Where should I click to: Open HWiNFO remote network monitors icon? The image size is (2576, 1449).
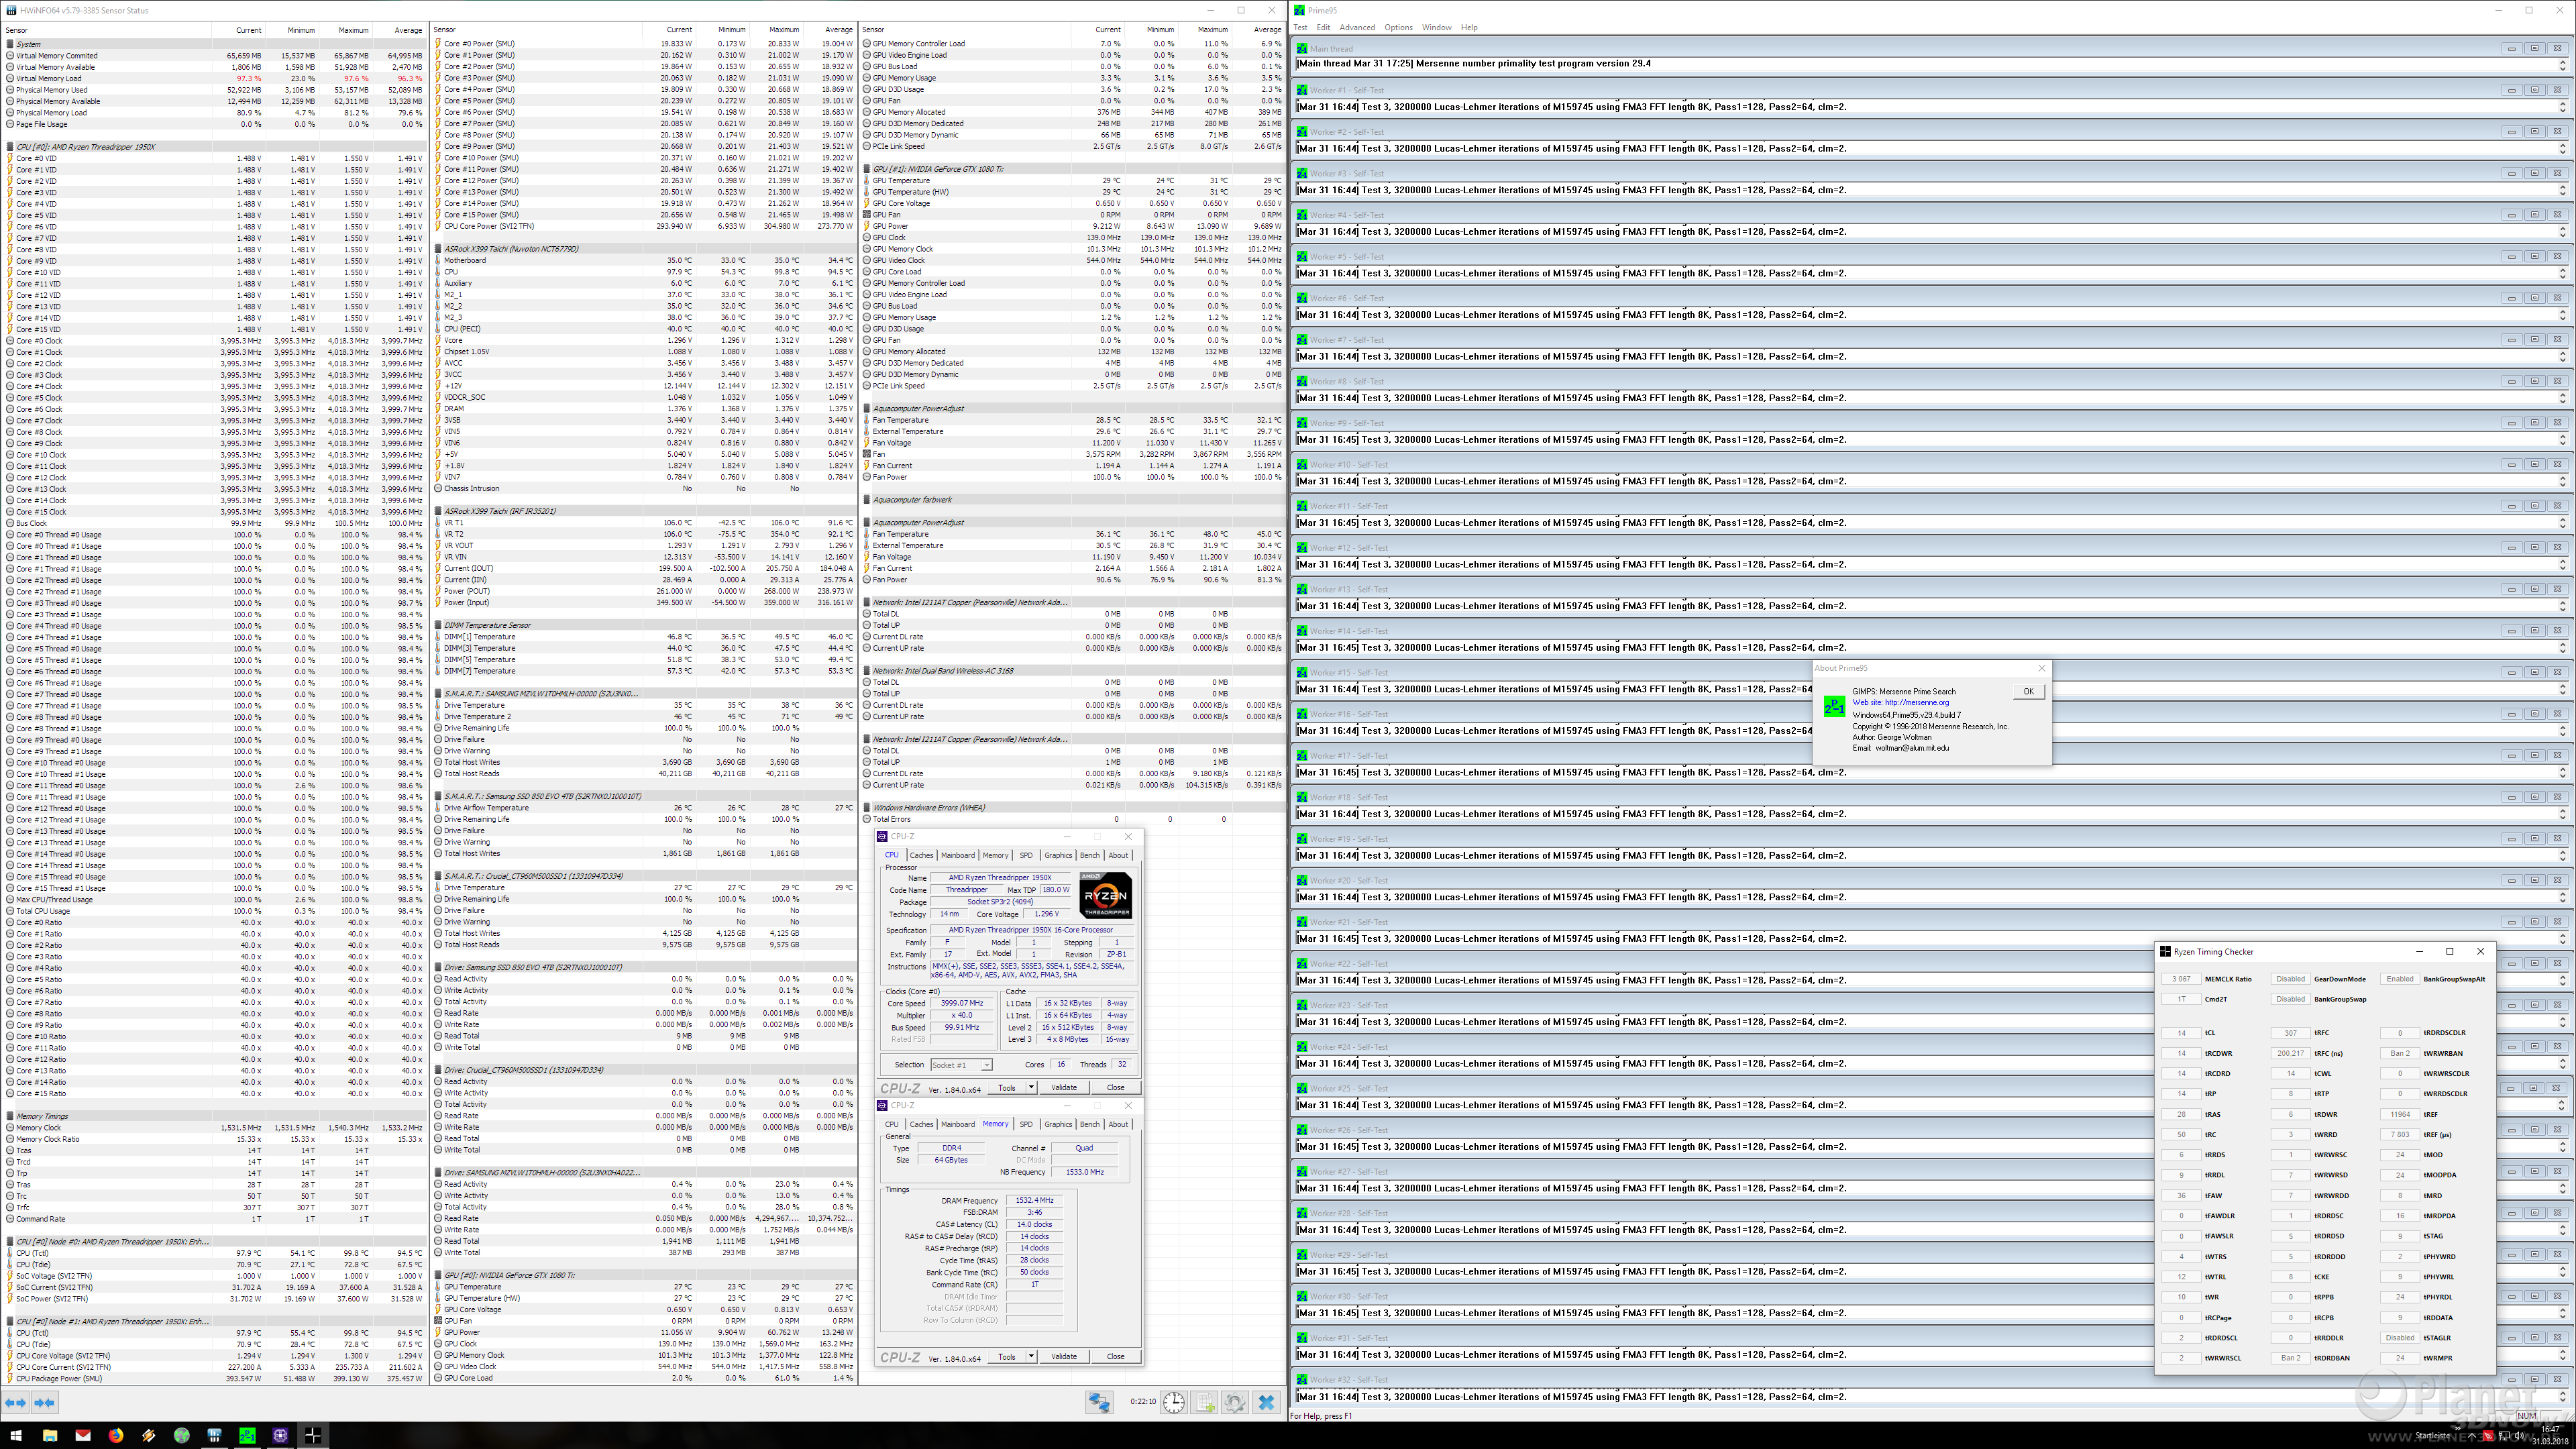pyautogui.click(x=1099, y=1402)
